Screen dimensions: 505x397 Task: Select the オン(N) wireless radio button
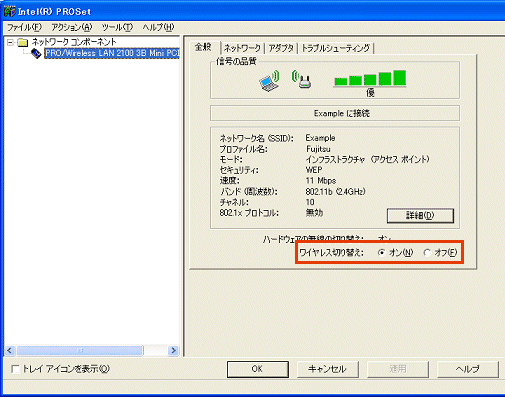tap(382, 253)
